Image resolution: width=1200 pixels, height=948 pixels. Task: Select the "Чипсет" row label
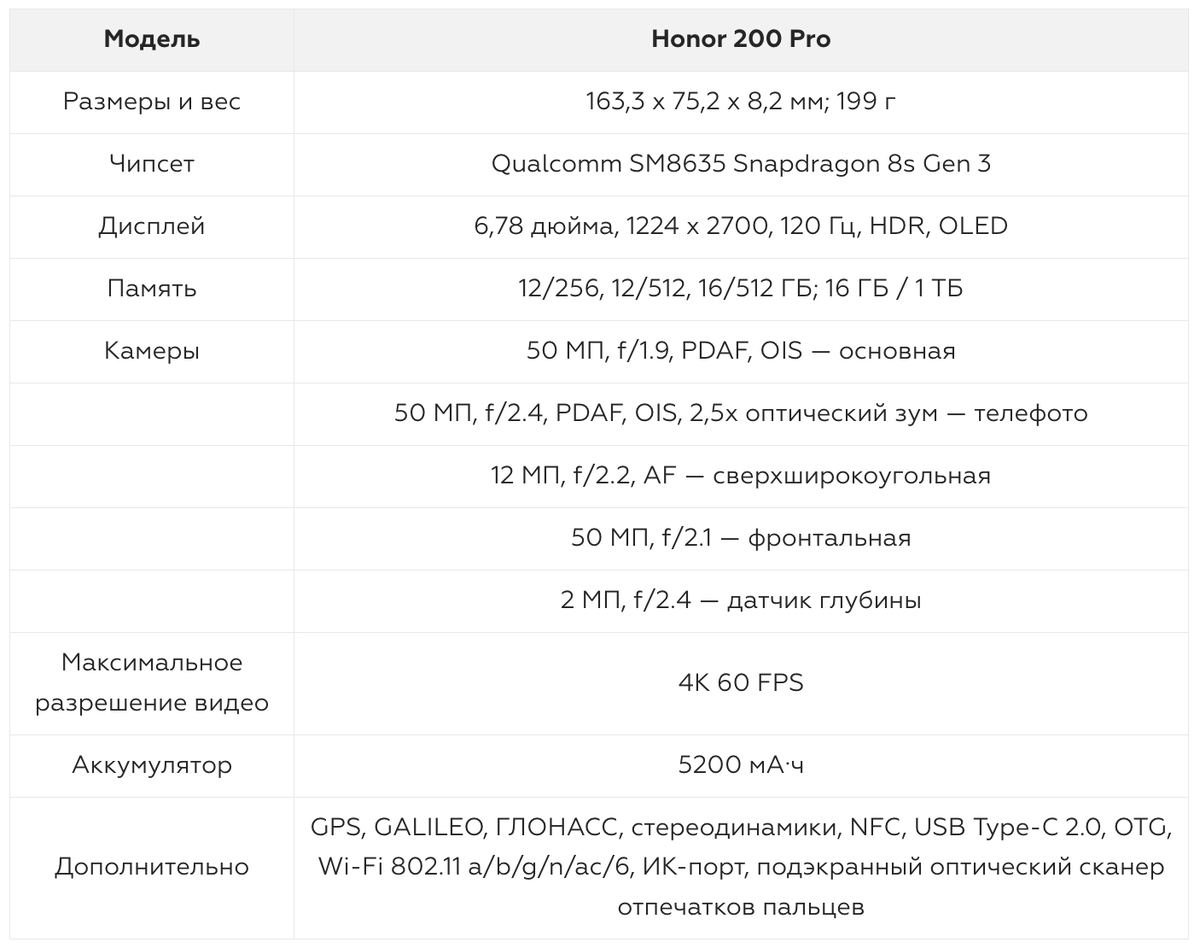152,164
